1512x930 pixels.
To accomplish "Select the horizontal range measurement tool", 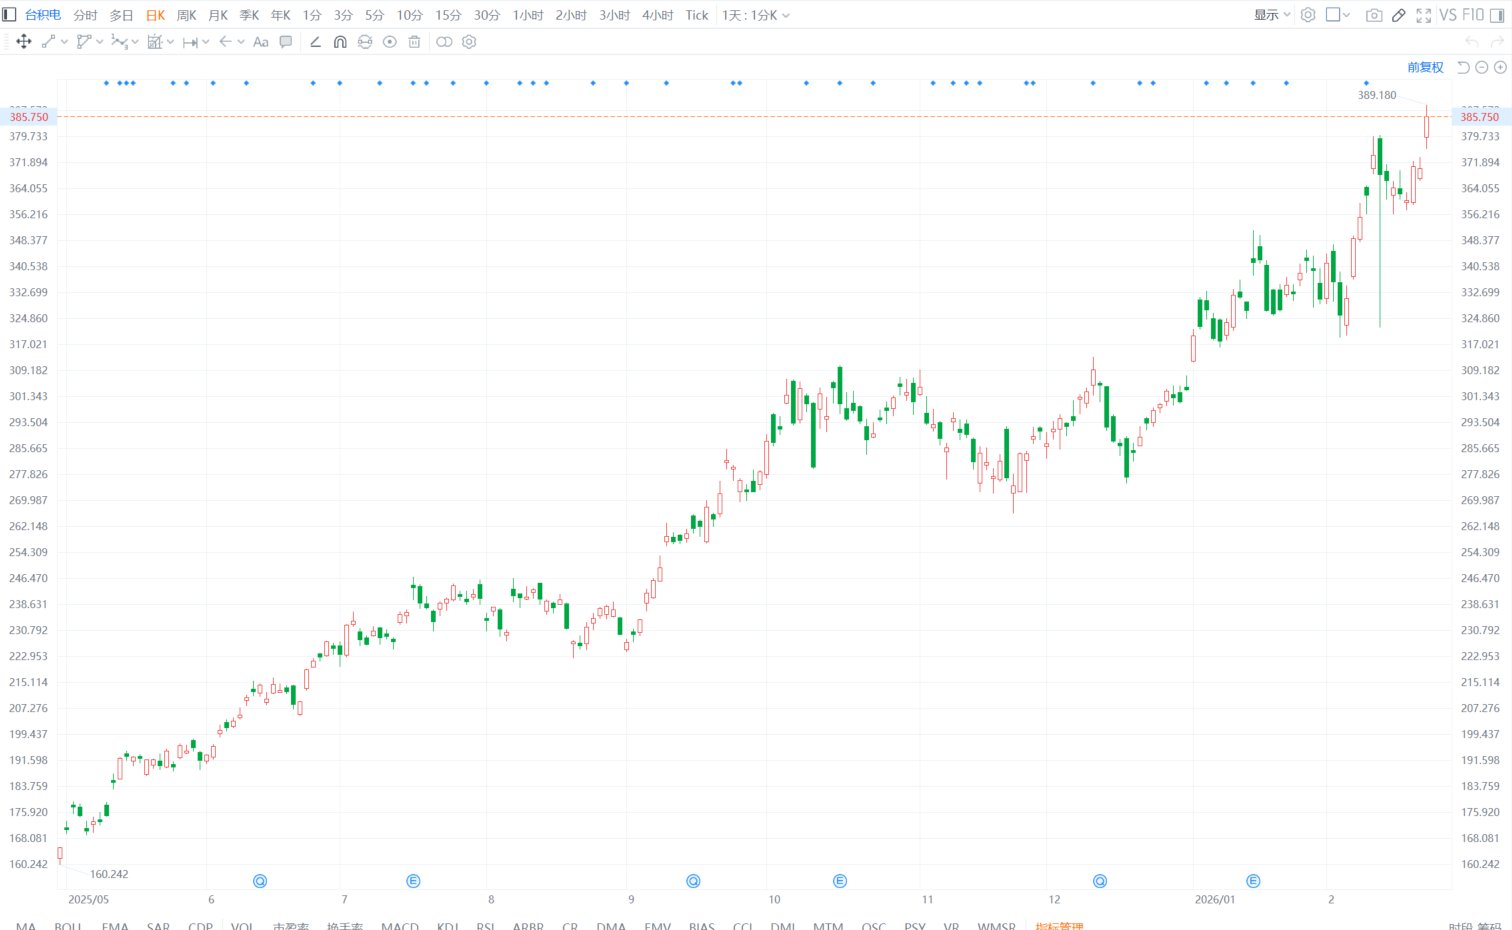I will click(x=190, y=42).
